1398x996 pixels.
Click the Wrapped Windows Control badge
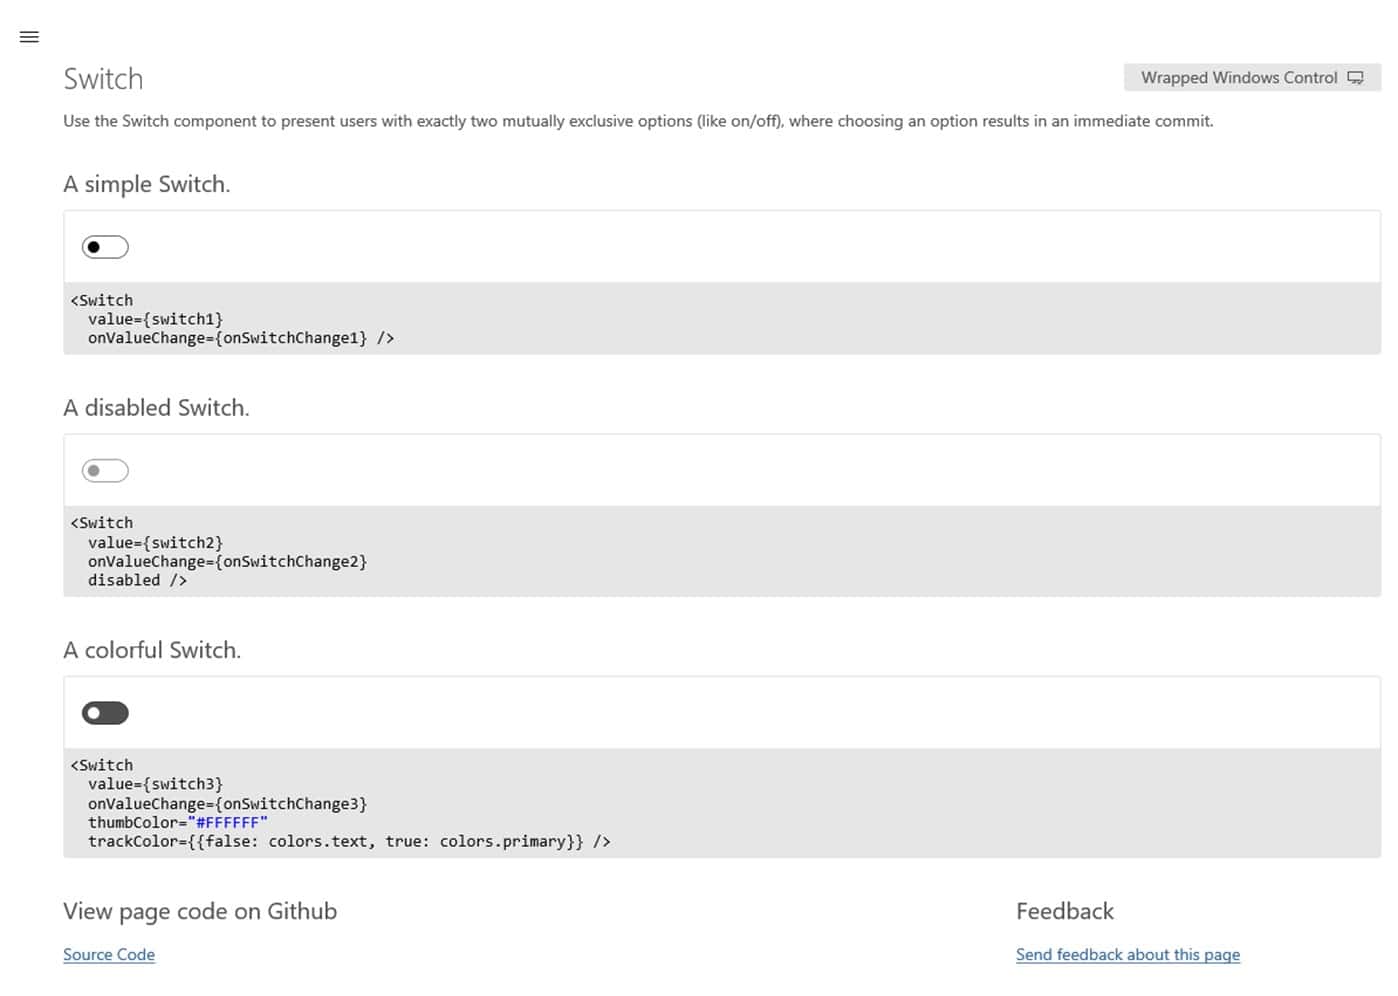pos(1252,78)
